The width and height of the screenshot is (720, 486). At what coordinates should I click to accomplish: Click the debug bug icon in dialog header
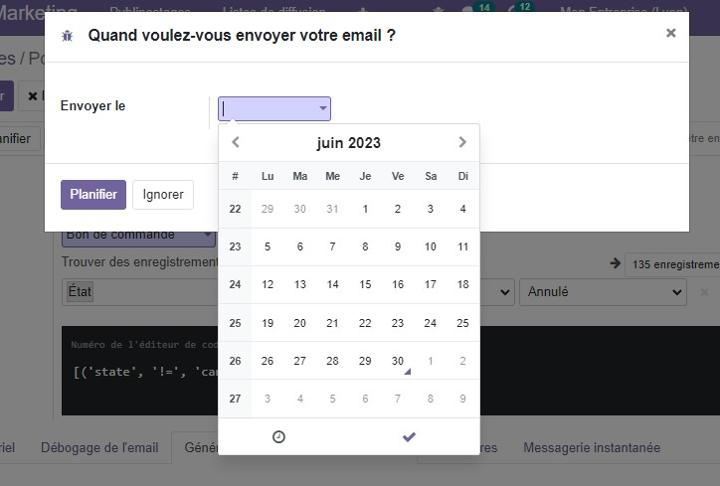(x=67, y=35)
